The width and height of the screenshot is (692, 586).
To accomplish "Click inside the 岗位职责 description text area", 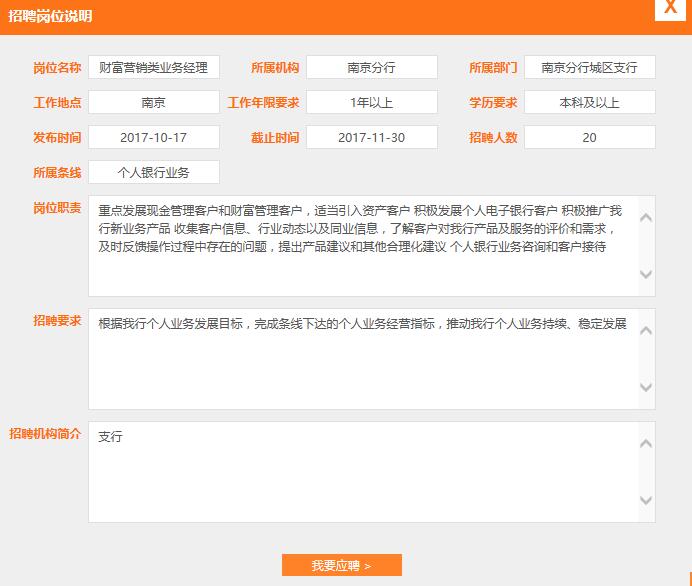I will 362,246.
